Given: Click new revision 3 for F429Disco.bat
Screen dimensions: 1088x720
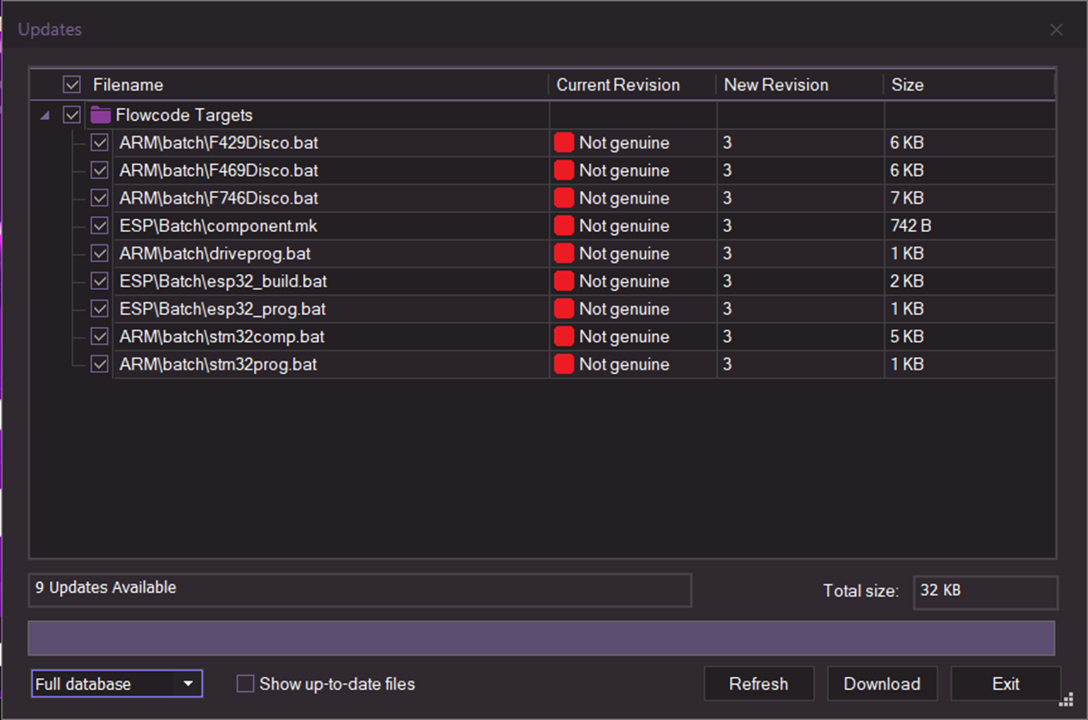Looking at the screenshot, I should pos(727,142).
